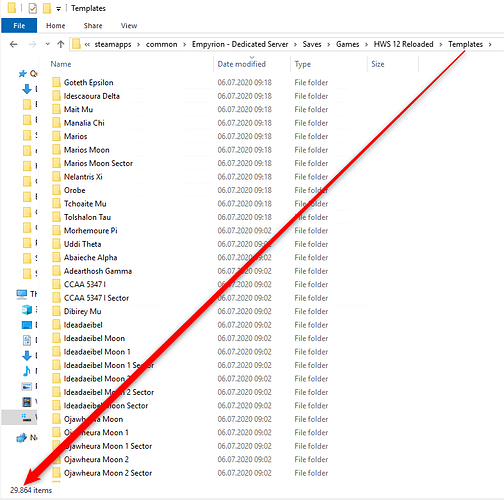
Task: Open the Share ribbon tab
Action: (x=93, y=26)
